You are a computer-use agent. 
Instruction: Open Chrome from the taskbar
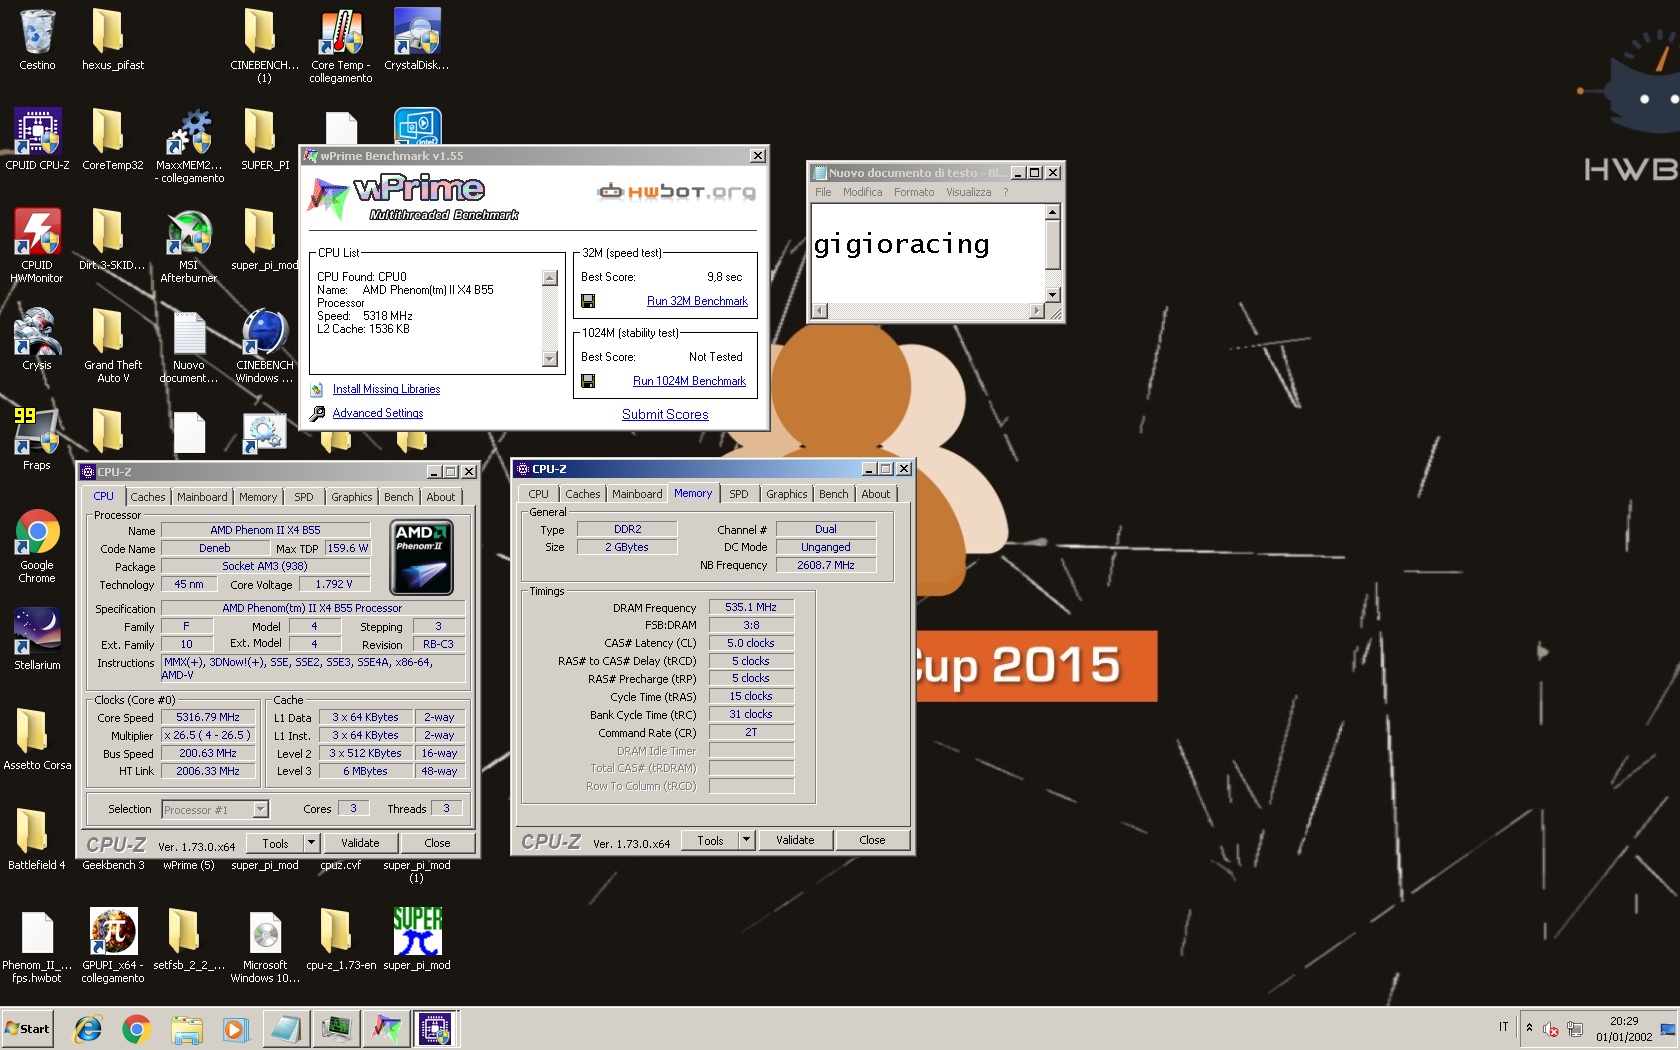point(137,1028)
